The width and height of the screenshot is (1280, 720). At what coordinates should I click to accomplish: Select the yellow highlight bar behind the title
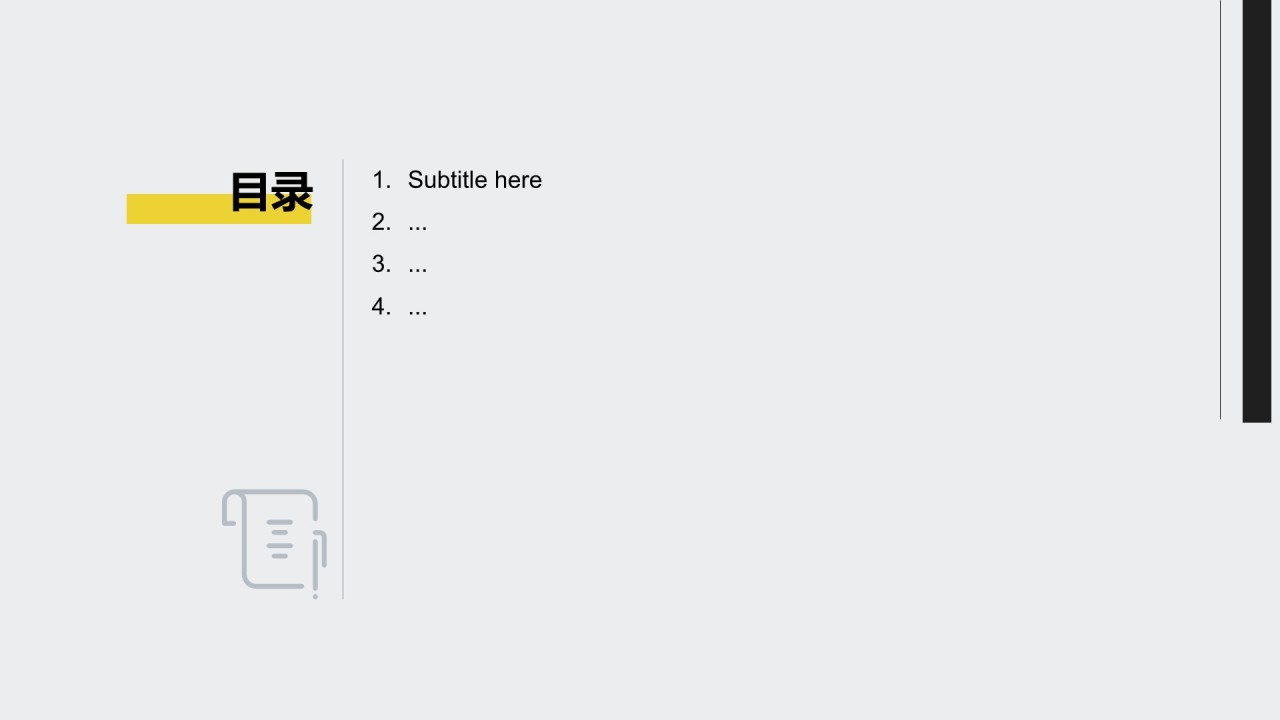[219, 209]
